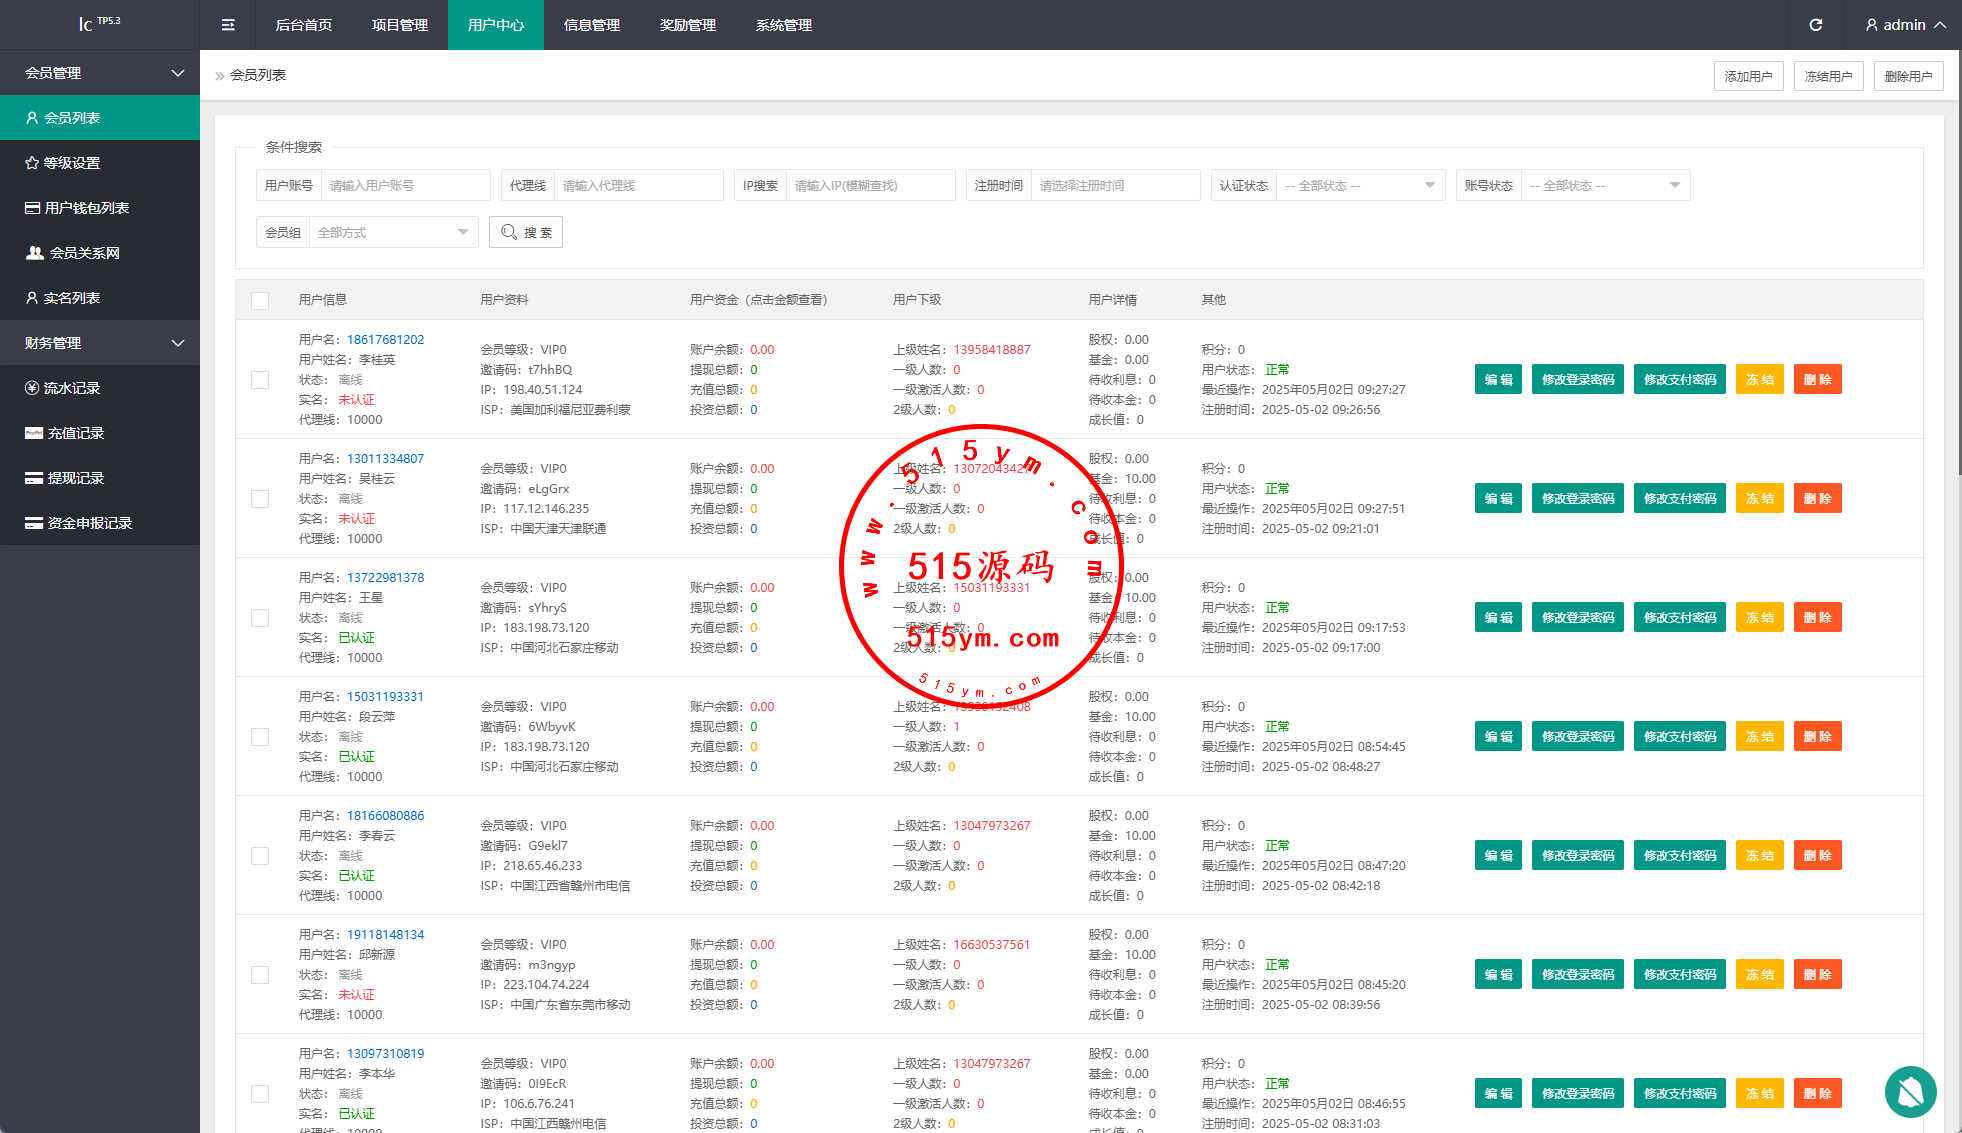Open the 认证状态 dropdown

tap(1360, 186)
